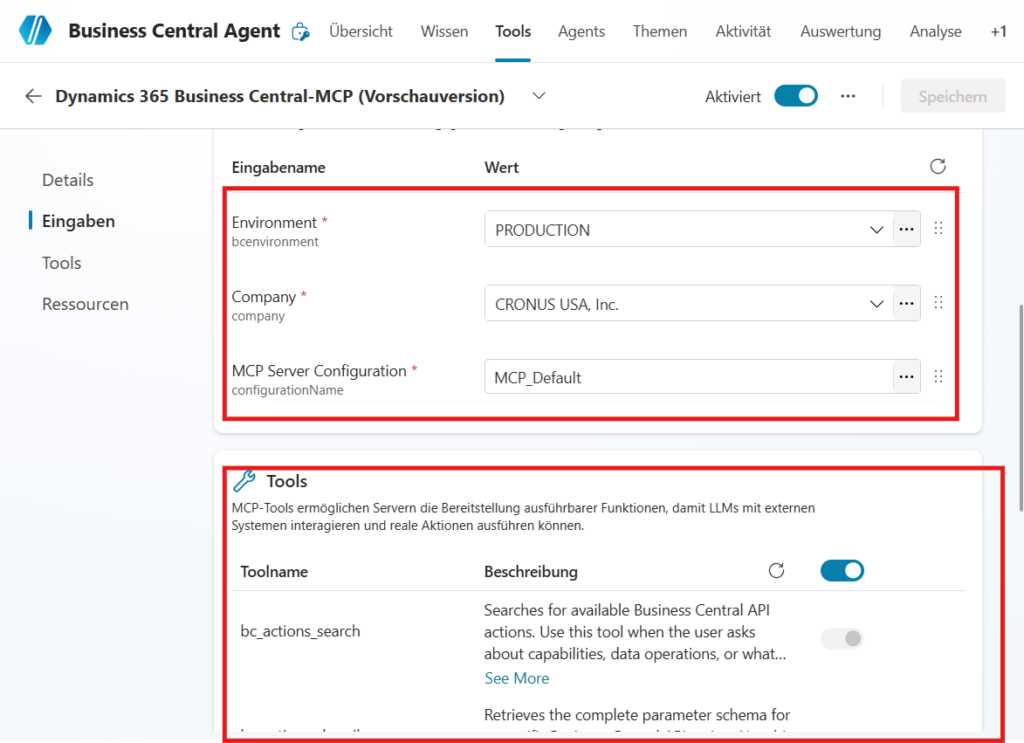Toggle the bc_actions_search tool switch

coord(842,639)
